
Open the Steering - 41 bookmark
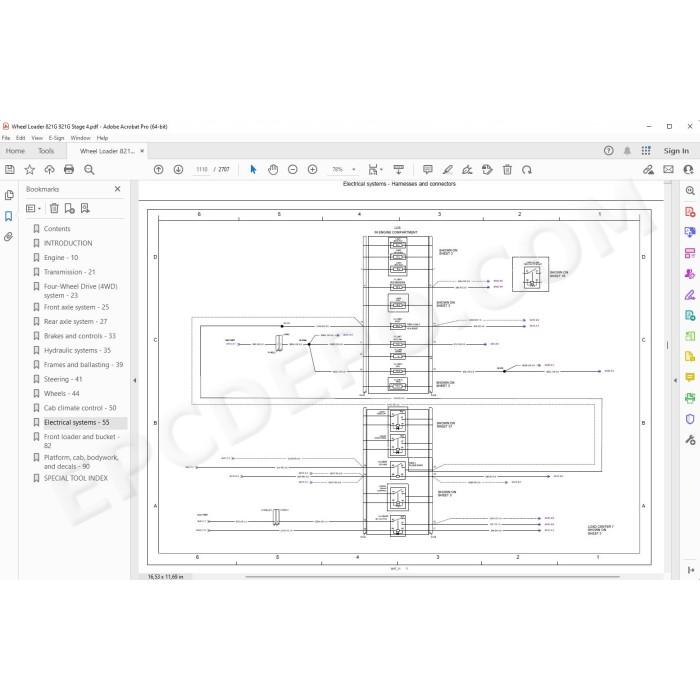(x=63, y=379)
